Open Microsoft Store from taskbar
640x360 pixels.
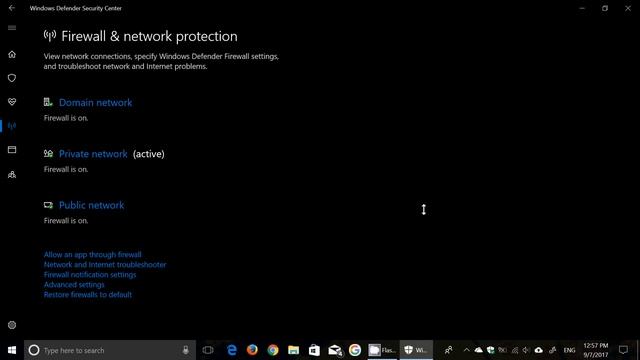(x=314, y=350)
